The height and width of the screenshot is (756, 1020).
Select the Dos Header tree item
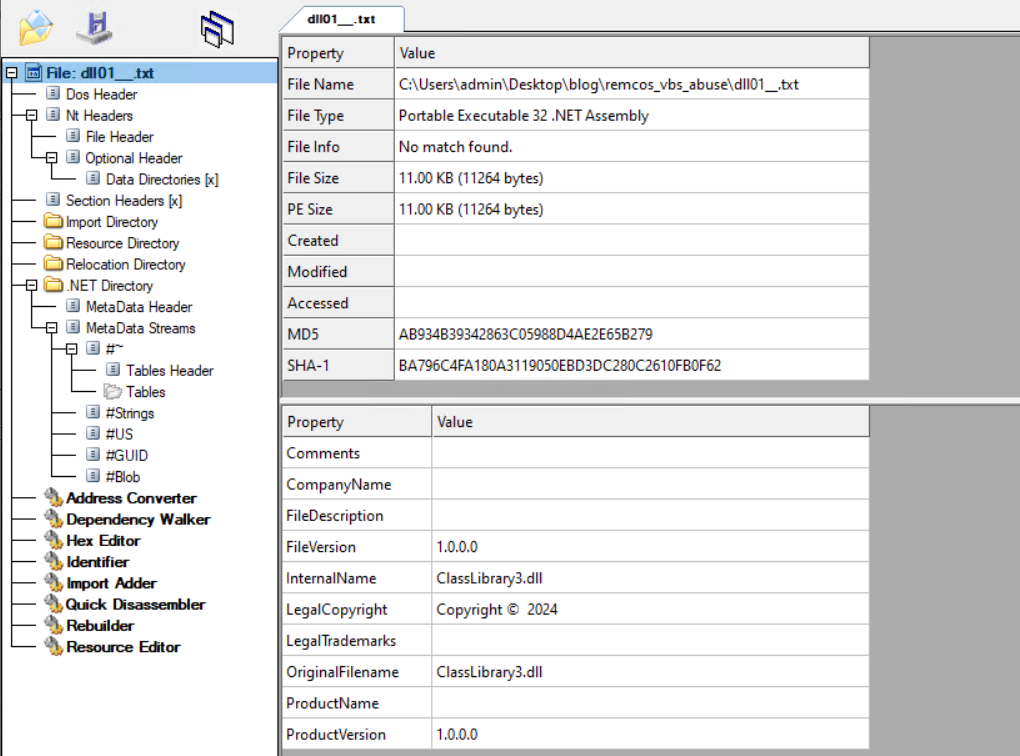(x=101, y=94)
